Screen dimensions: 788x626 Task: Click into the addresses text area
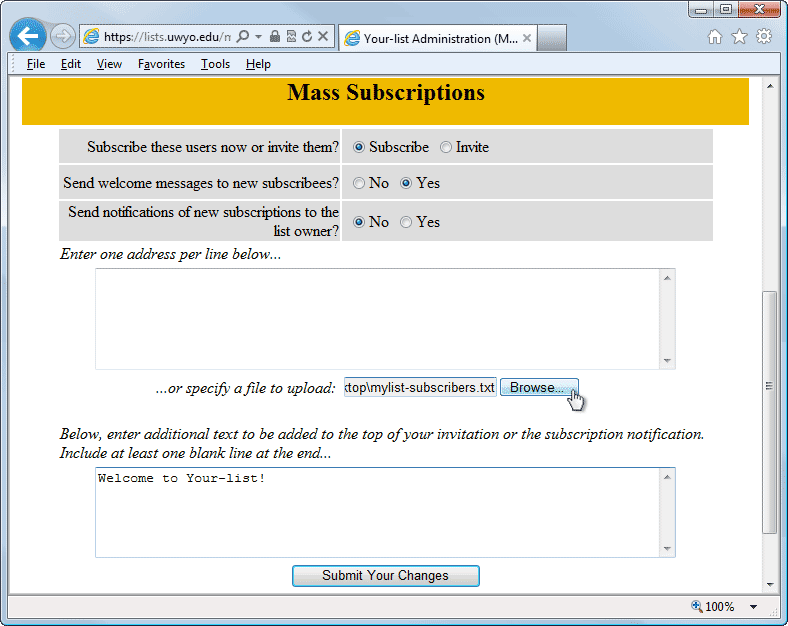point(377,319)
